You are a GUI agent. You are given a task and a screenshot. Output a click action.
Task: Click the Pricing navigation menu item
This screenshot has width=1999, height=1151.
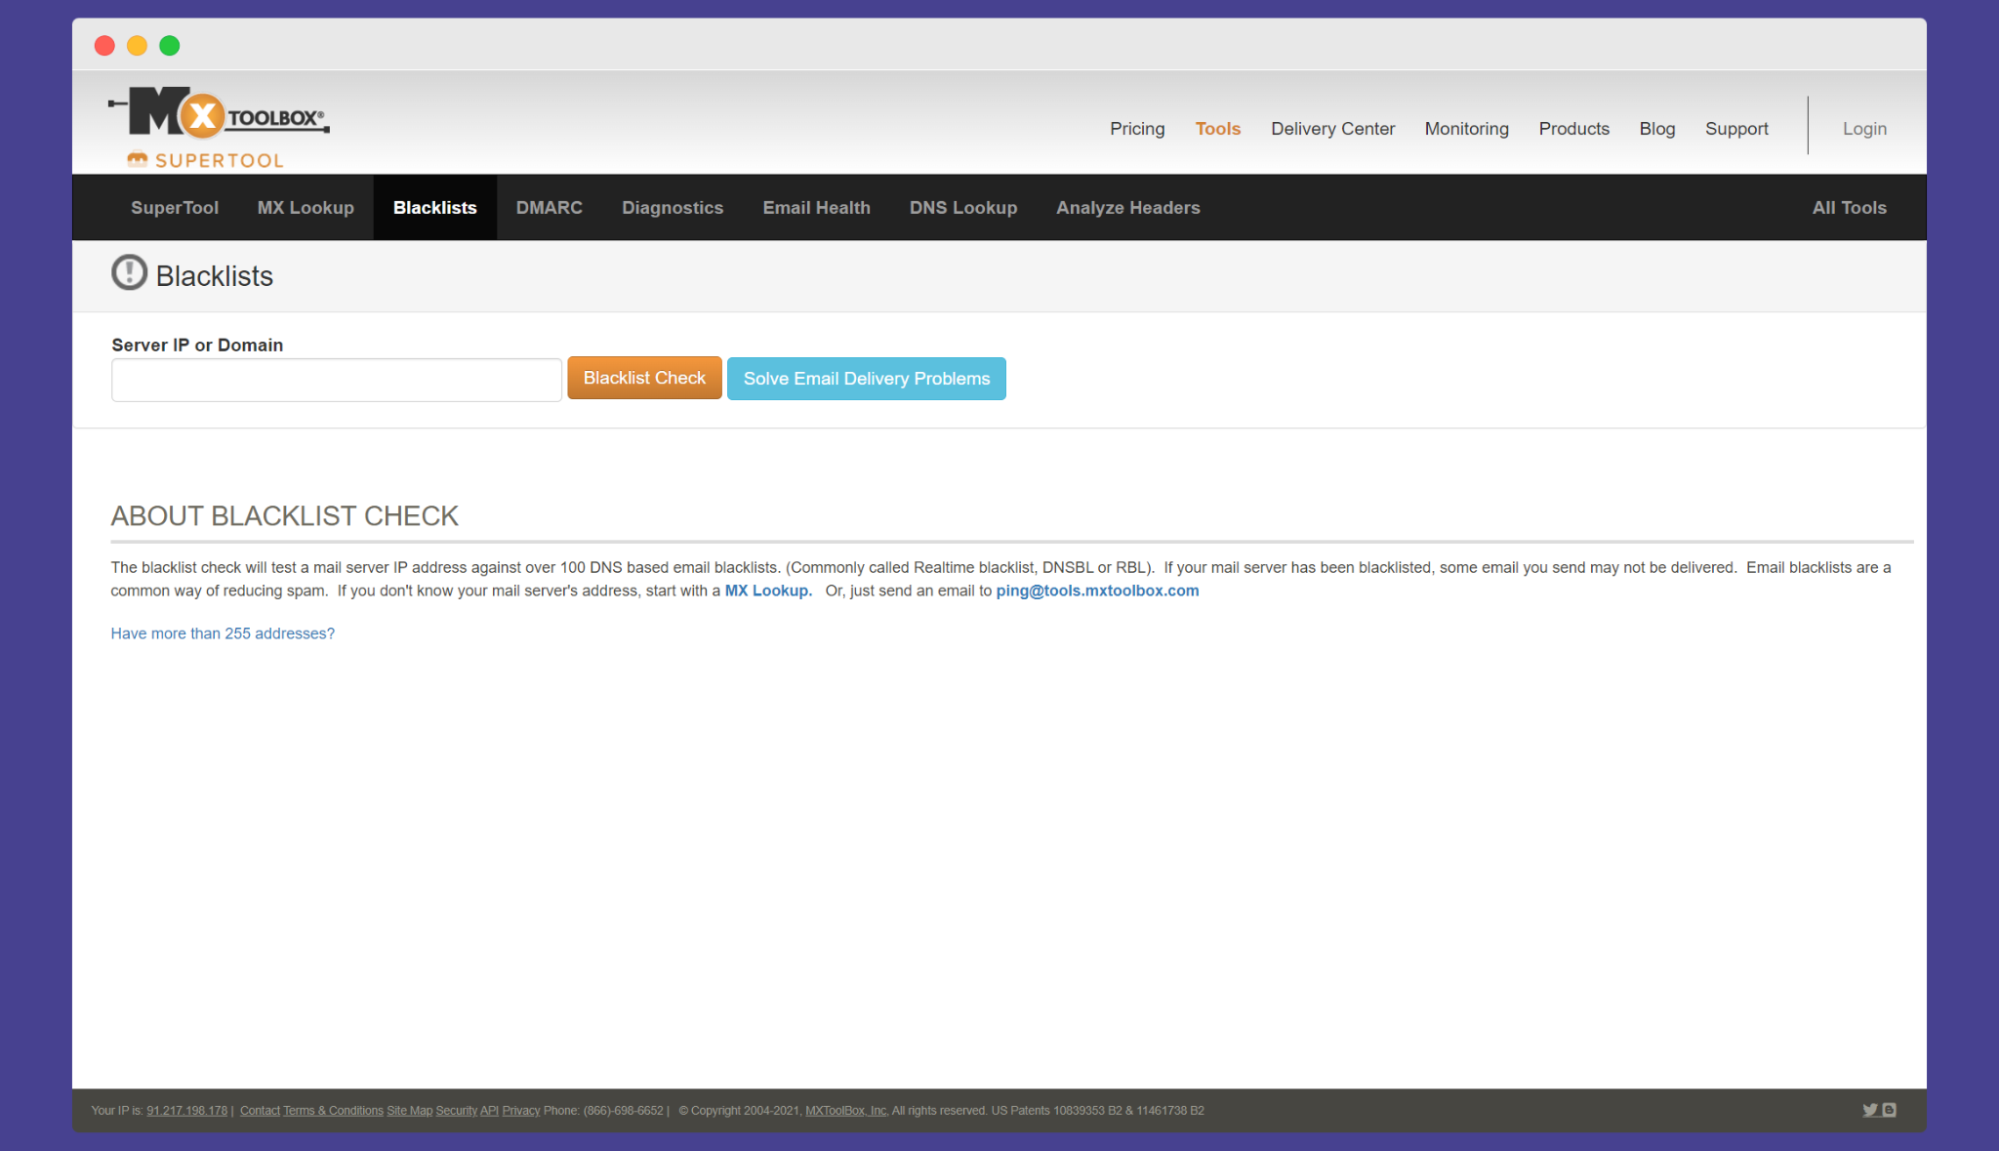[x=1137, y=128]
